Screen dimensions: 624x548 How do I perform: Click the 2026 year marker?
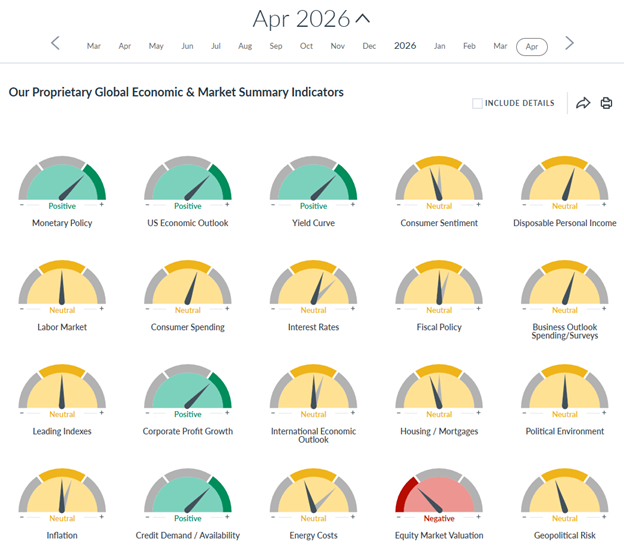tap(405, 46)
